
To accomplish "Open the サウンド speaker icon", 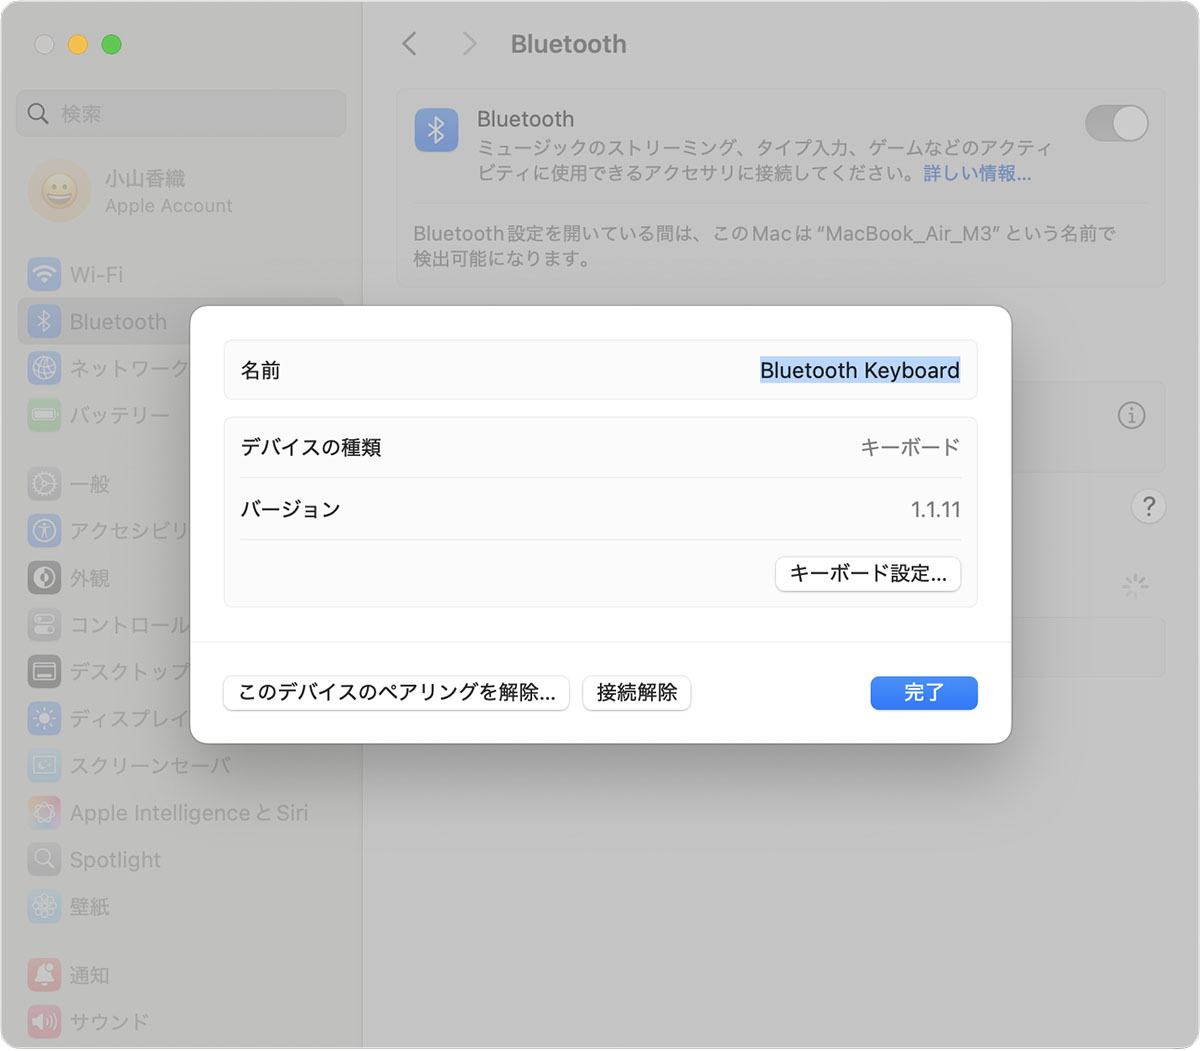I will tap(44, 1021).
